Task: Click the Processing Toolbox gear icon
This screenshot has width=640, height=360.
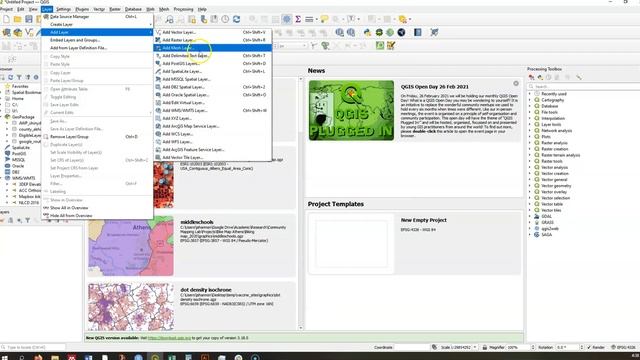Action: point(287,19)
